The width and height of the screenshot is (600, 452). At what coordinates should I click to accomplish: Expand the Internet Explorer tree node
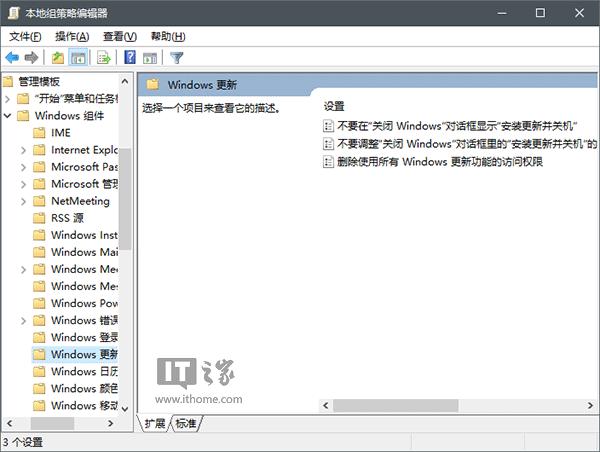pos(24,150)
